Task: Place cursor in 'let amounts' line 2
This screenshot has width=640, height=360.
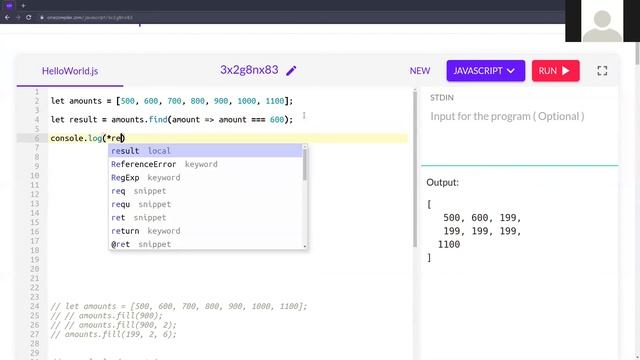Action: coord(171,101)
